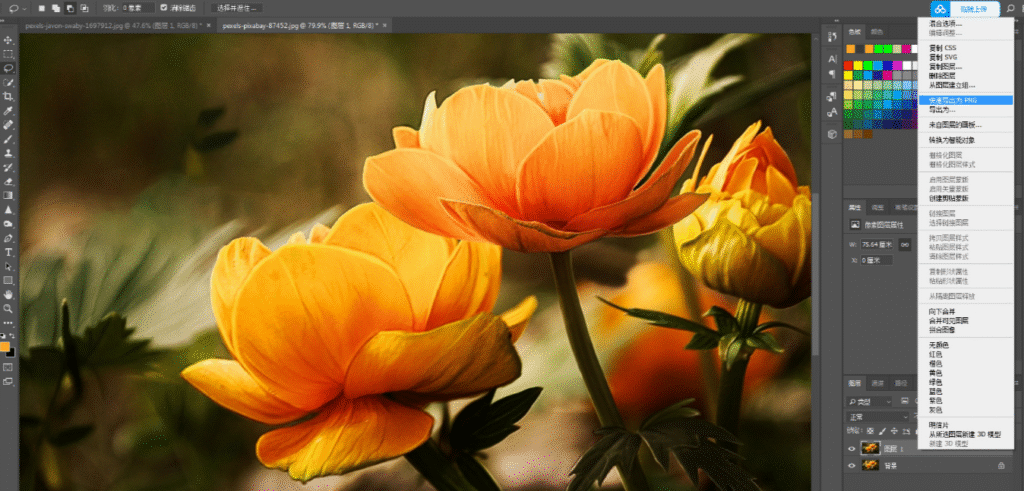Screen dimensions: 1024x491
Task: Switch to the pexels-javon-swaby document tab
Action: coord(114,25)
